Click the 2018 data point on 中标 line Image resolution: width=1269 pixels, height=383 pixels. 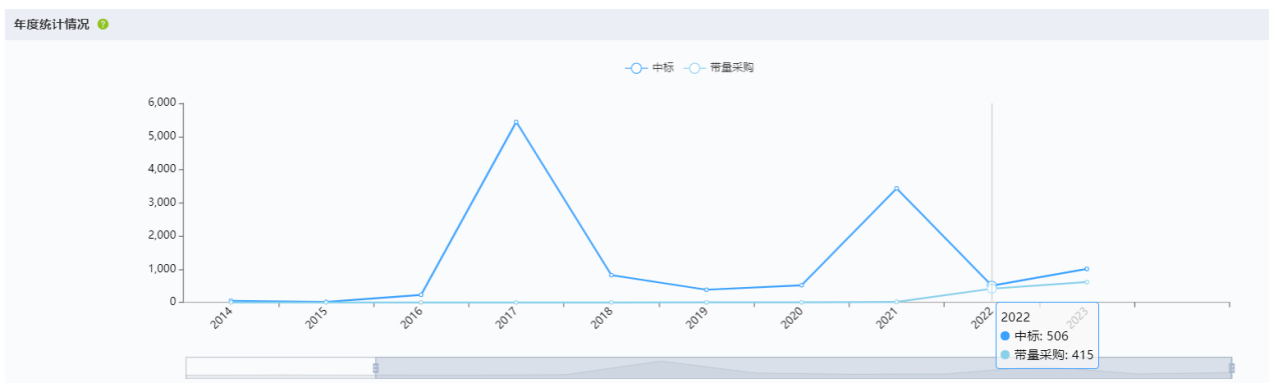click(x=611, y=275)
